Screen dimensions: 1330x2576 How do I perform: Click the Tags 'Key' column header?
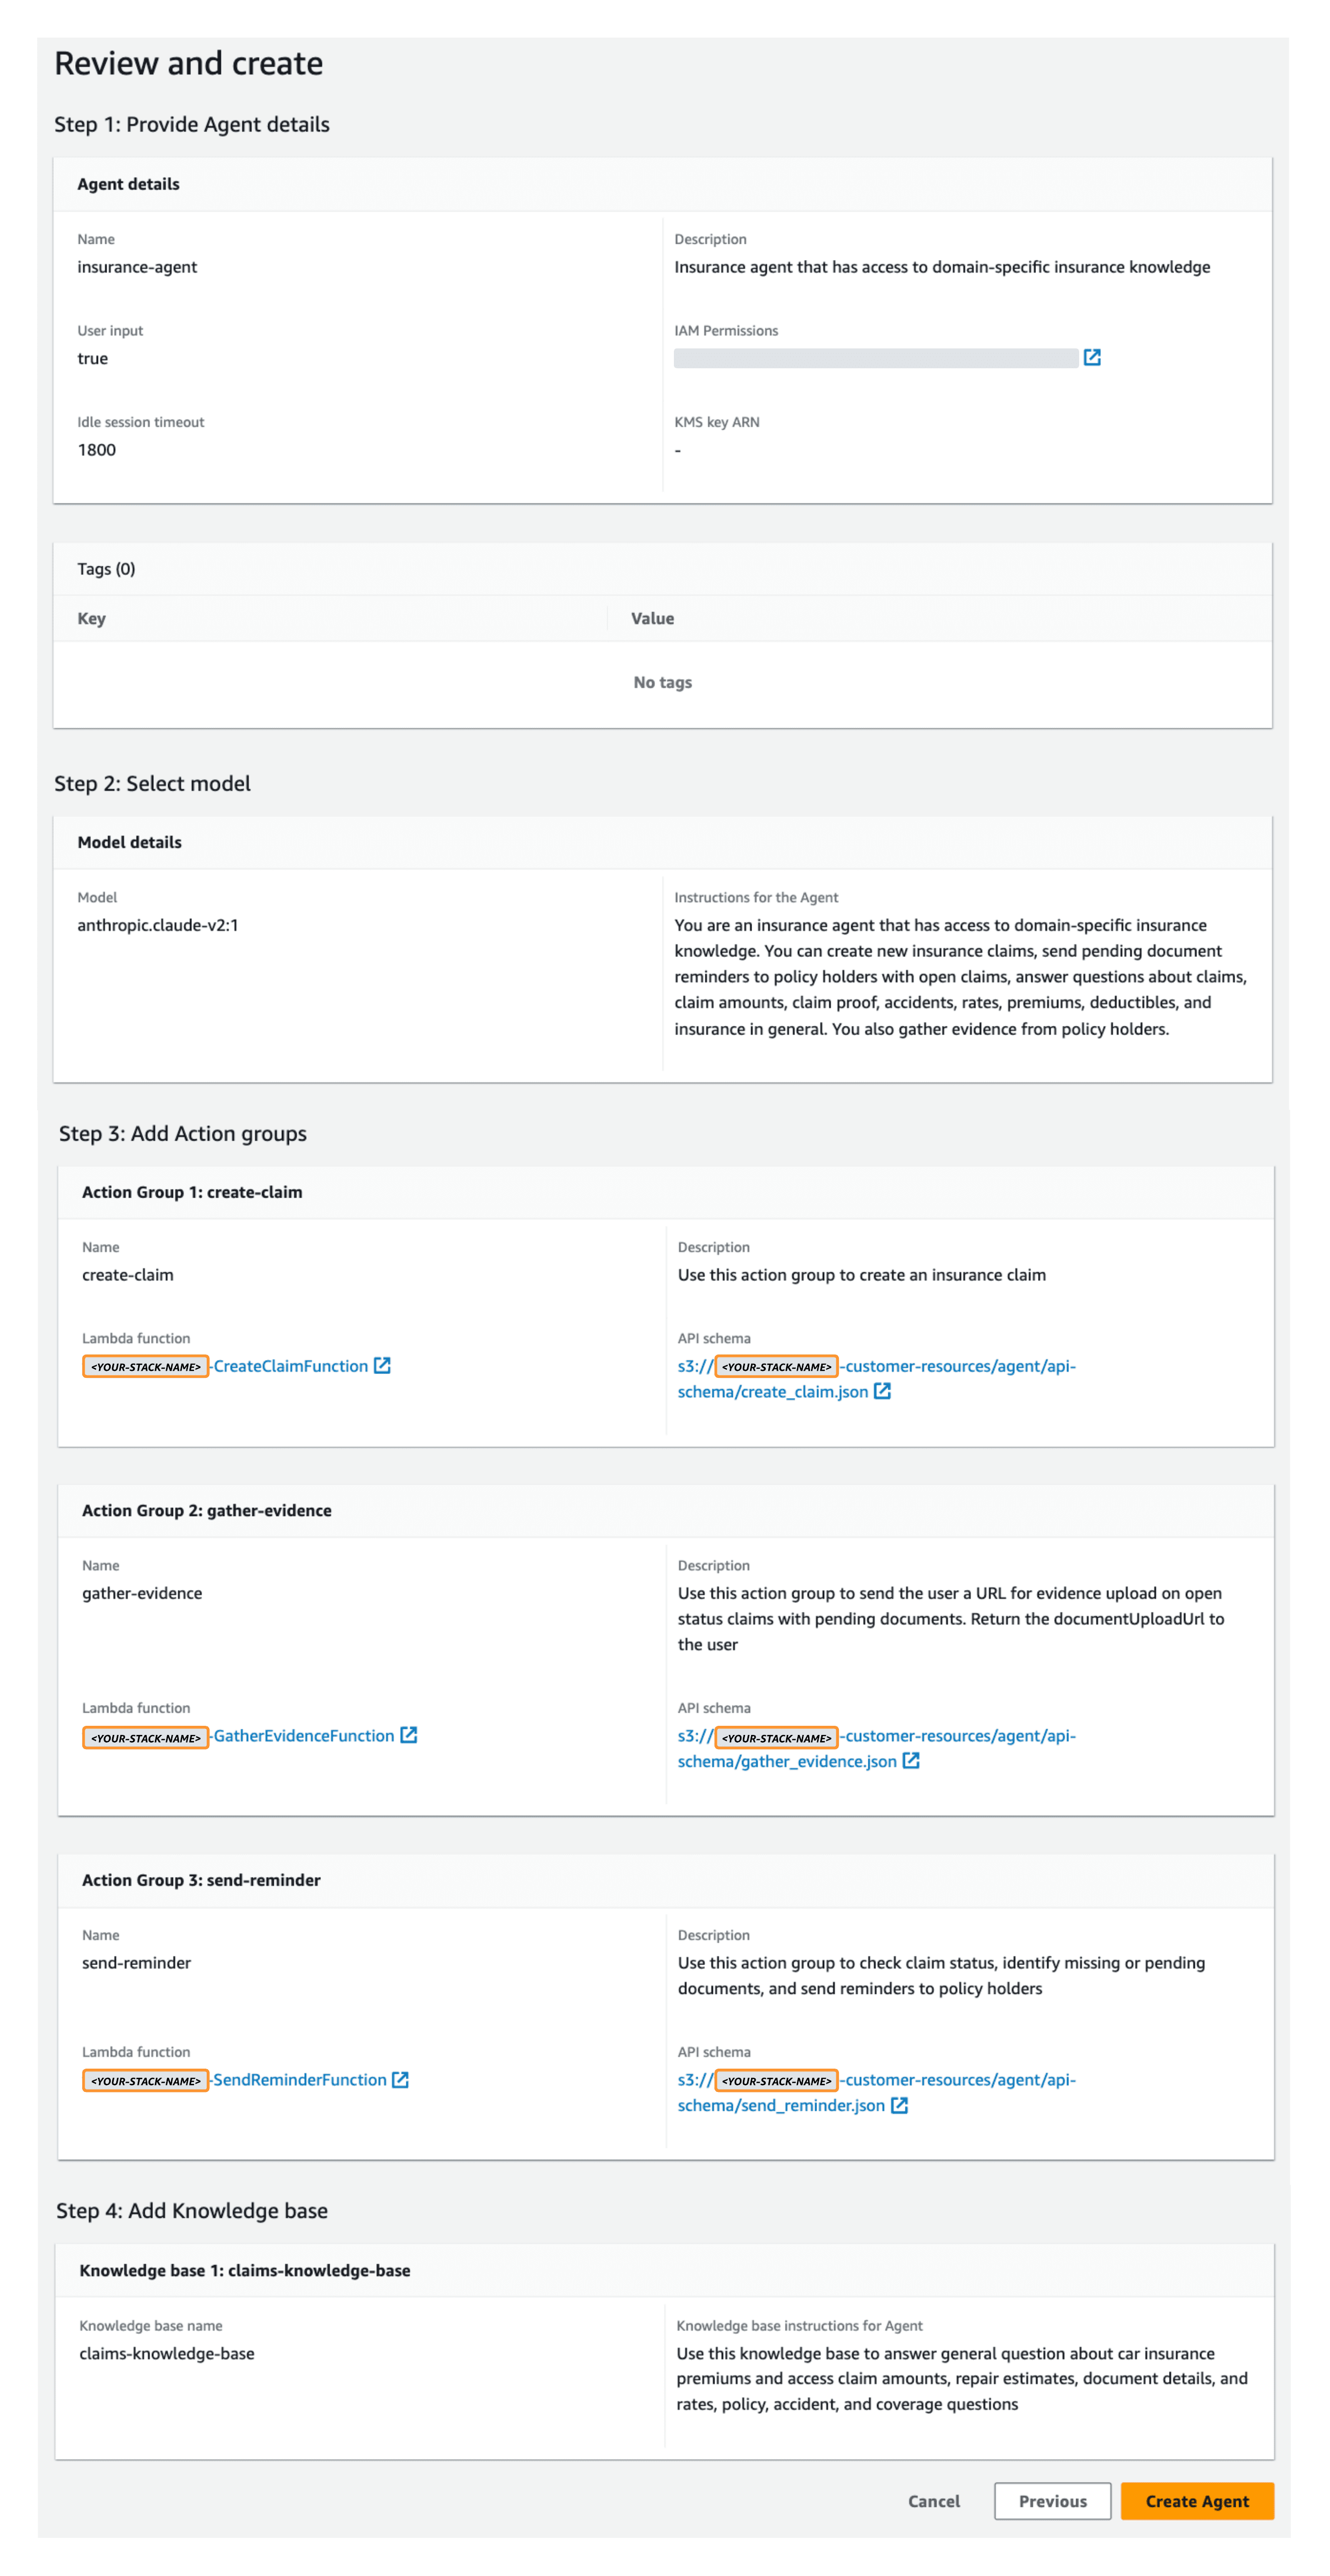91,618
